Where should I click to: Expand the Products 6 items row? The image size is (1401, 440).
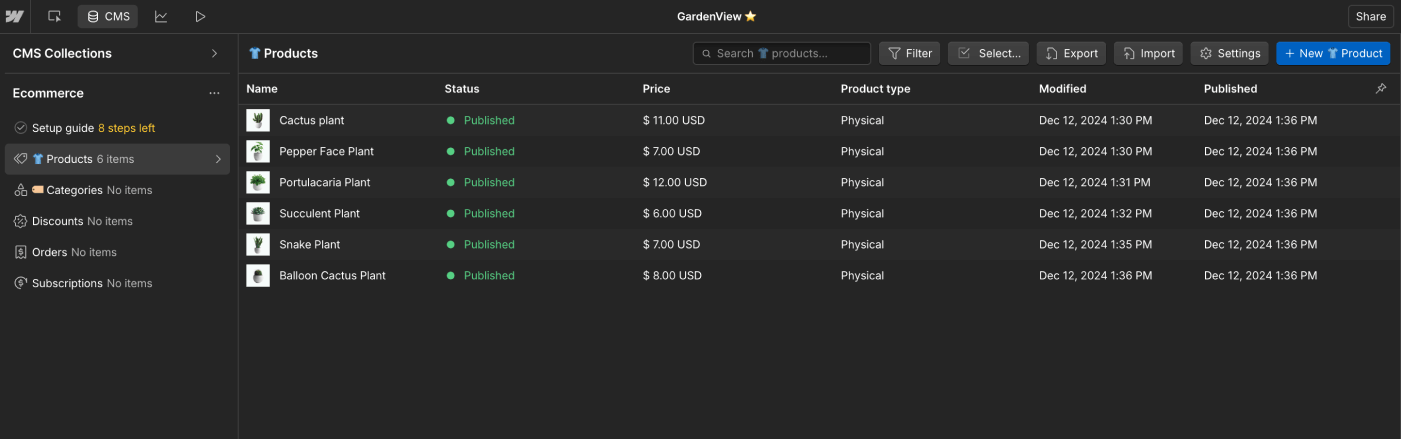(218, 159)
